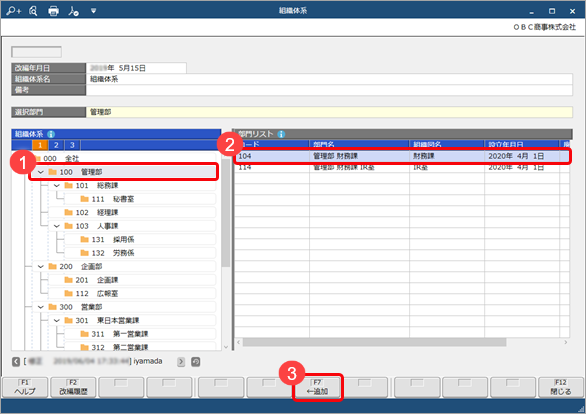This screenshot has height=414, width=586.
Task: Click the refresh icon beside history arrows
Action: 195,362
